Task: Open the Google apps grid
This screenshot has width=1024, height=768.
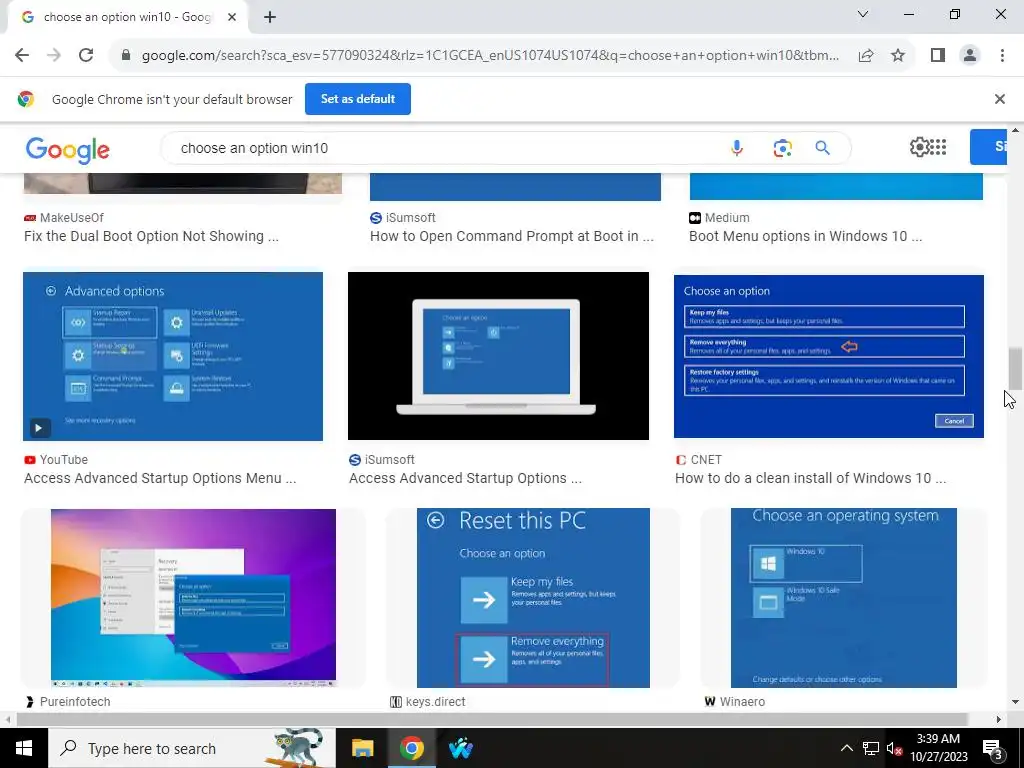Action: [938, 147]
